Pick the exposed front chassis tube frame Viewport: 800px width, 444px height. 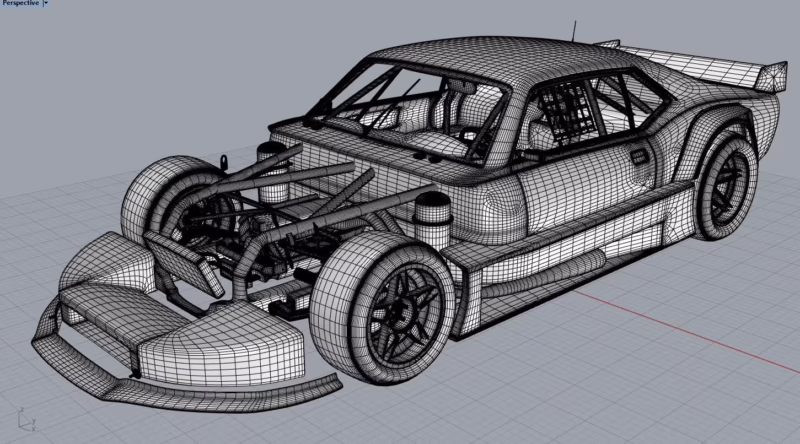coord(300,200)
